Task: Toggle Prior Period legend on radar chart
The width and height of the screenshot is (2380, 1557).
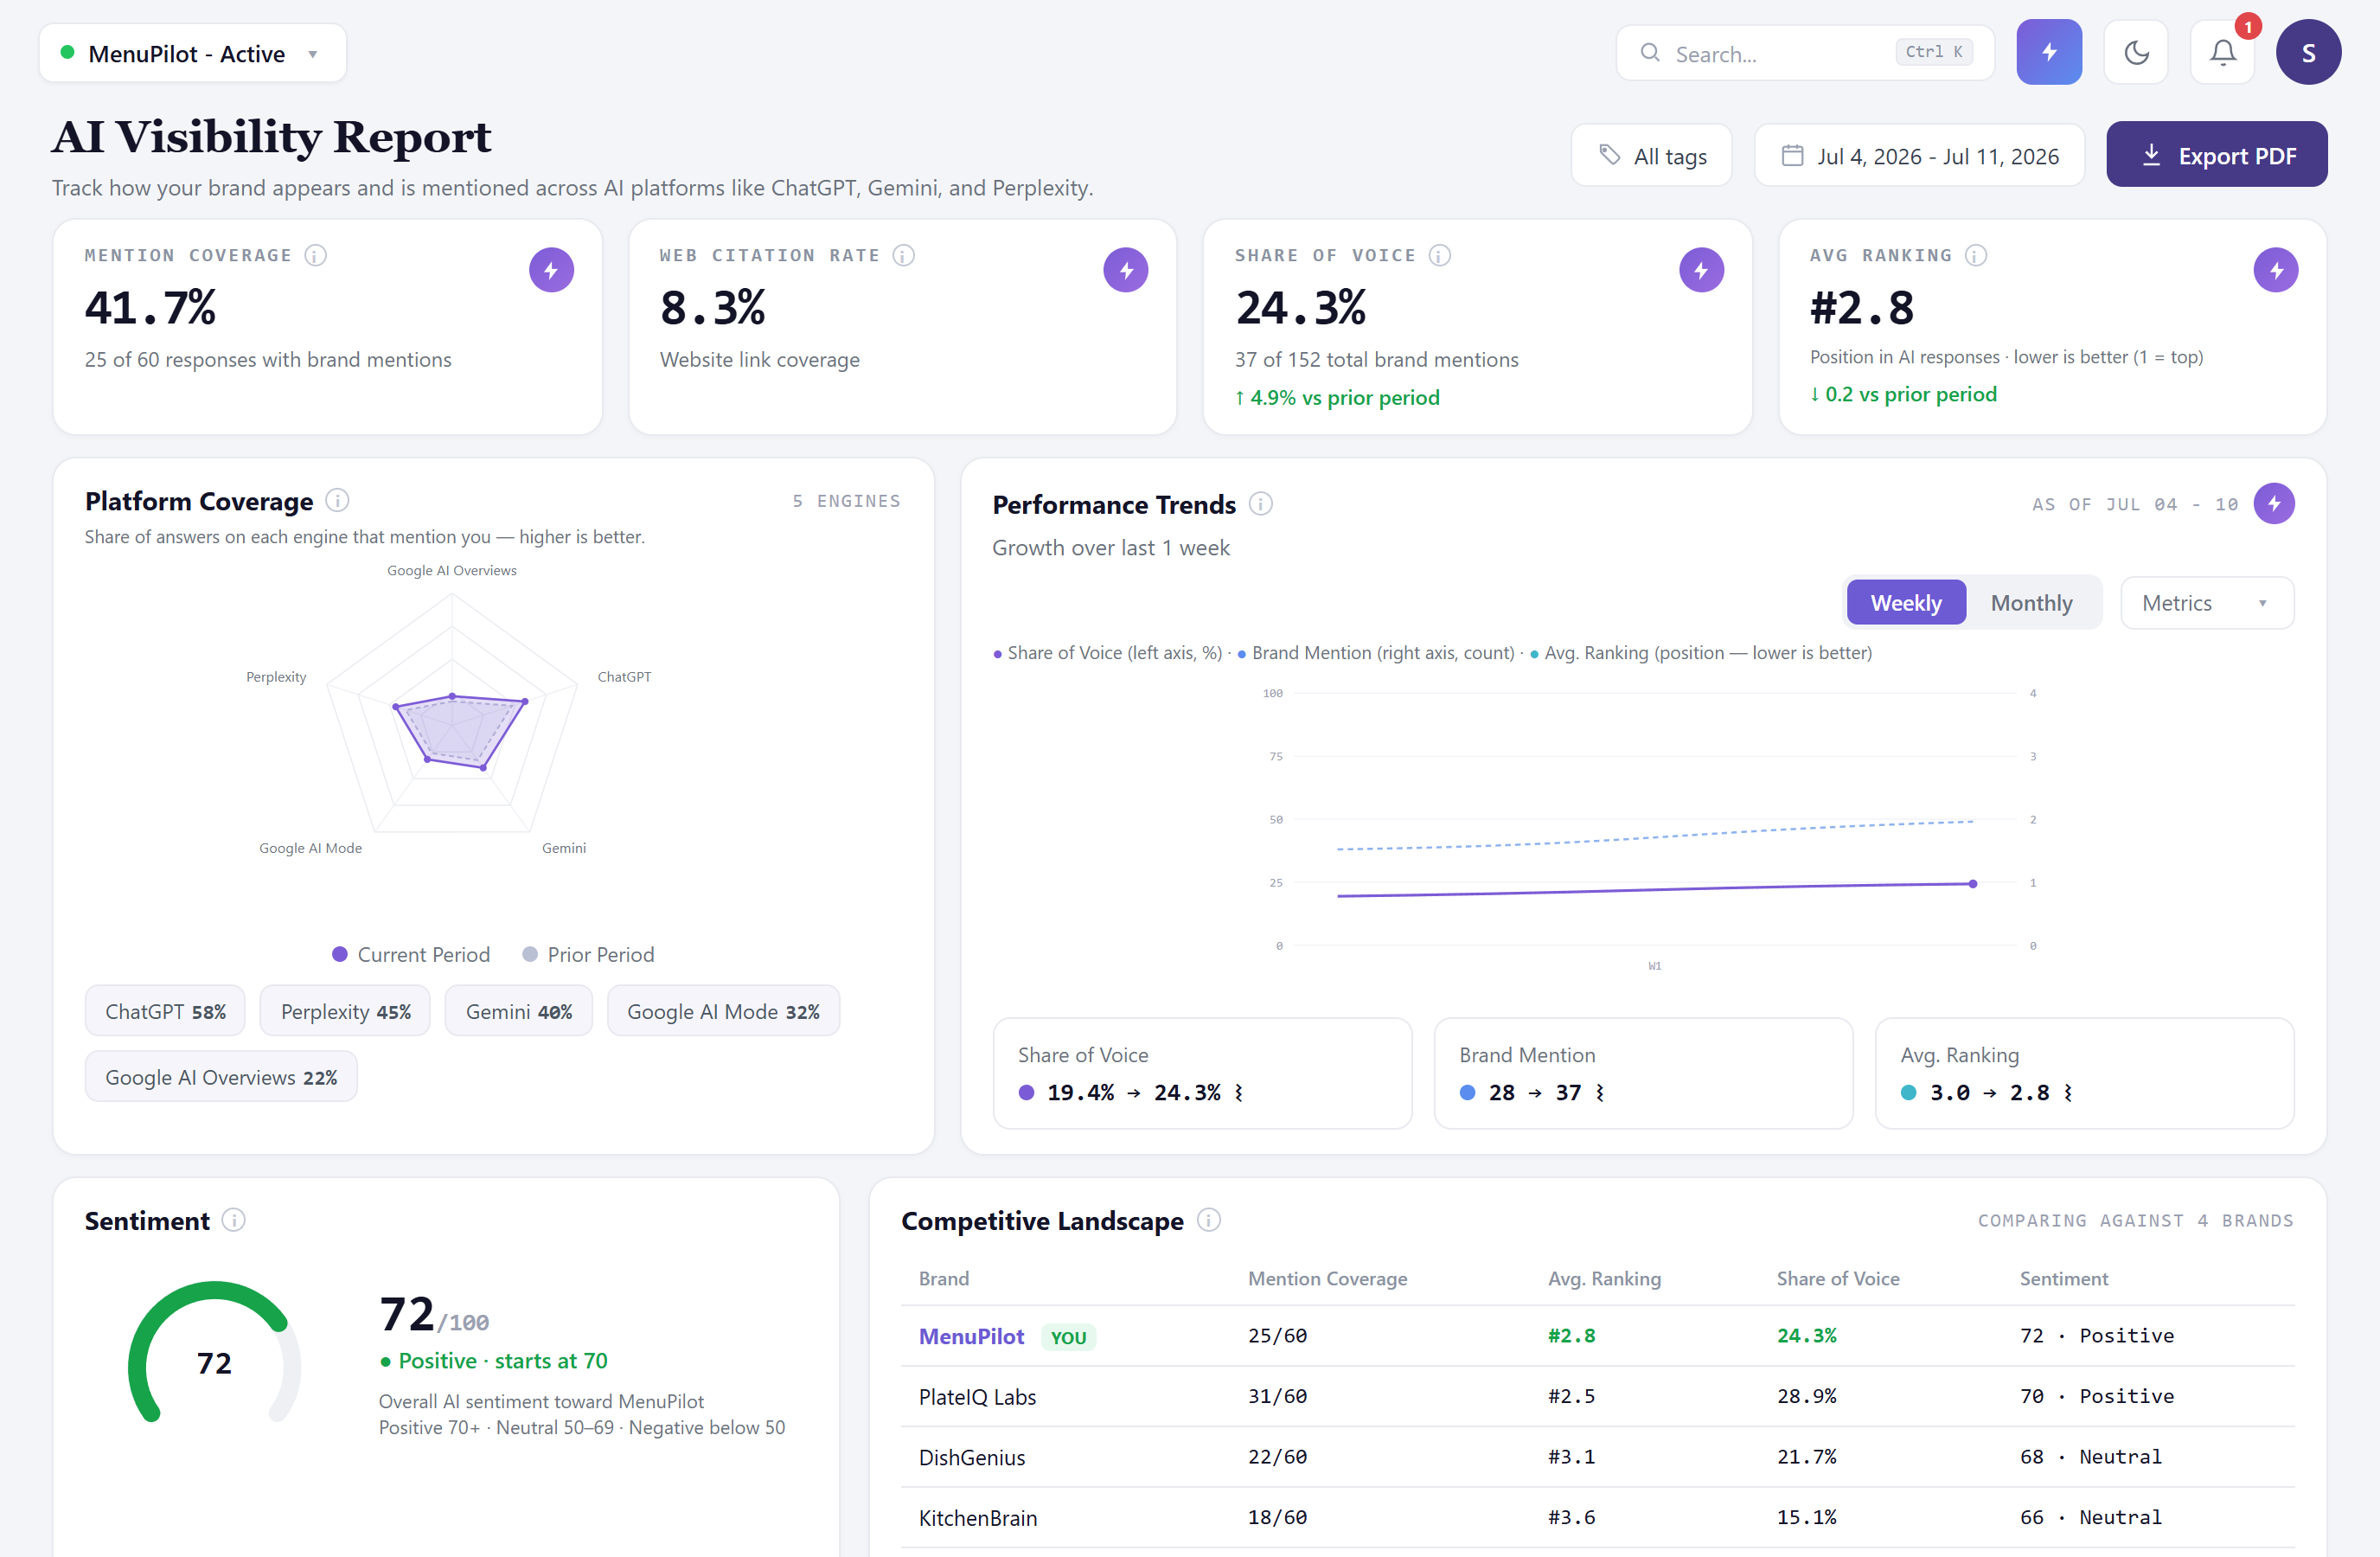Action: click(588, 954)
